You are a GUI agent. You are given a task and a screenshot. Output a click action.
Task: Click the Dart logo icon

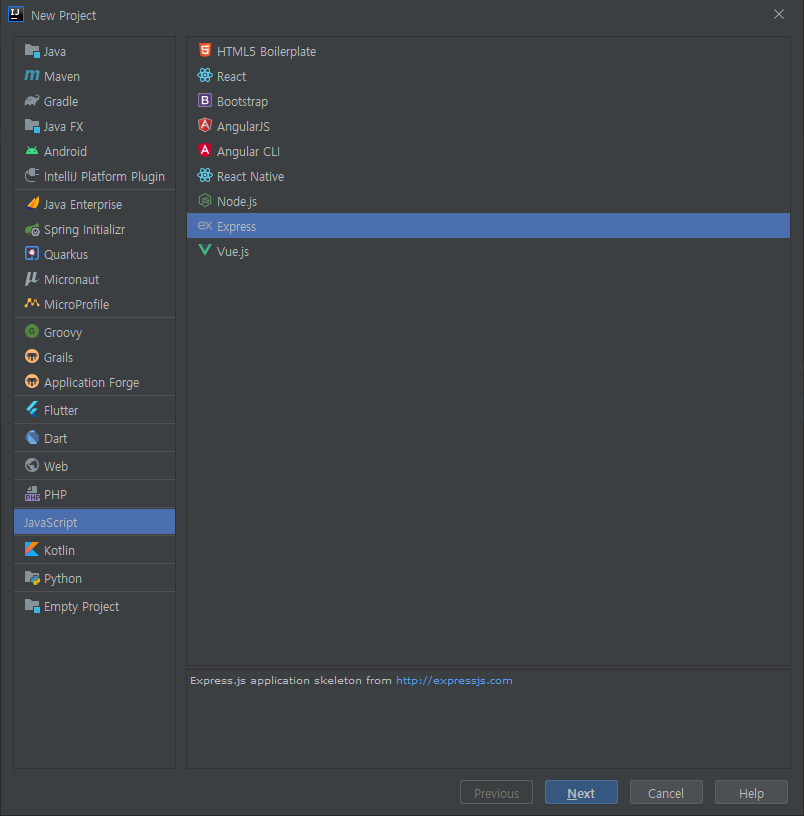point(32,438)
